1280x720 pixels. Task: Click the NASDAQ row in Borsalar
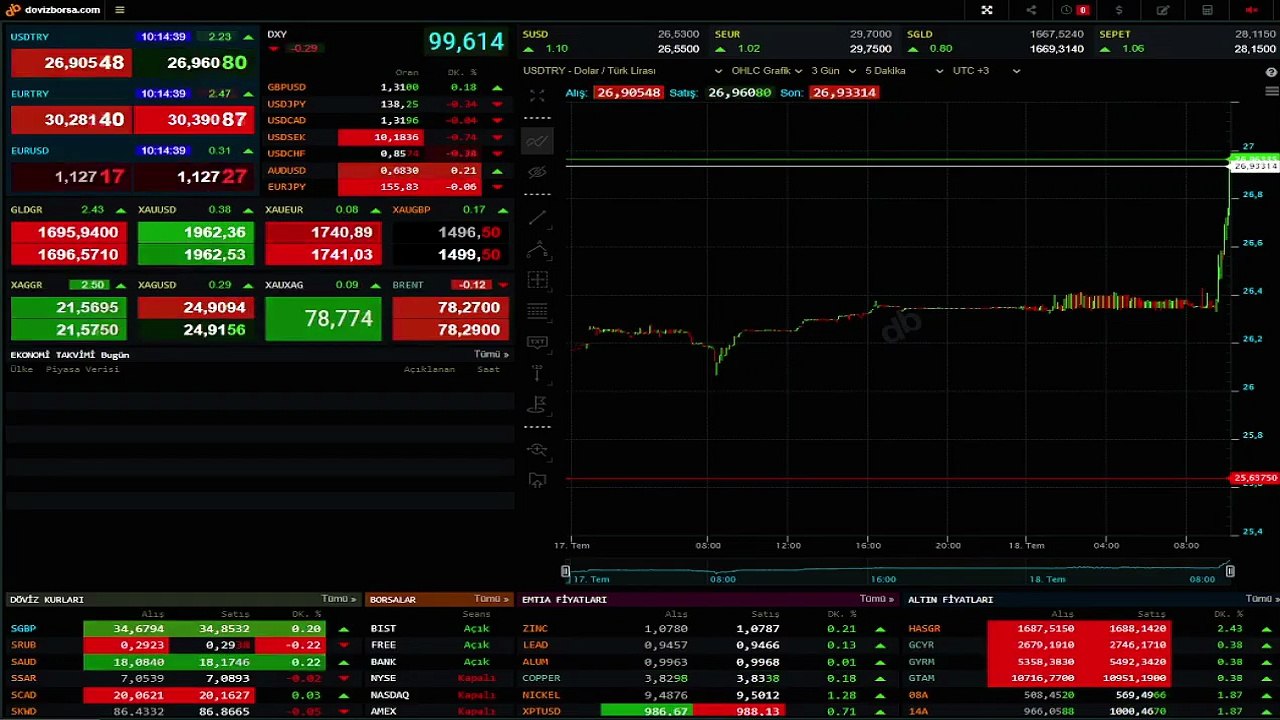[438, 695]
